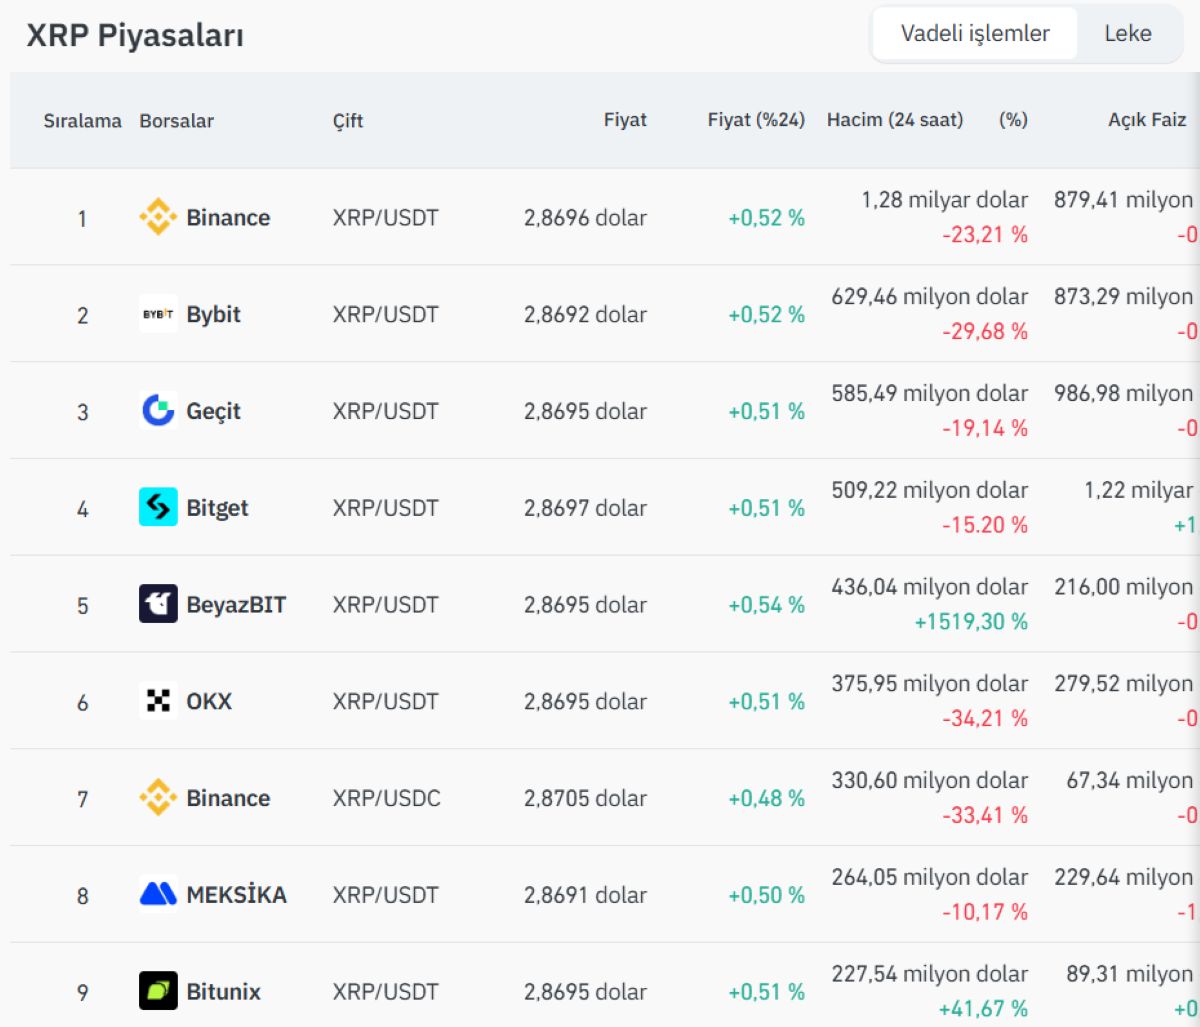Click XRP/USDT pair in OKX row

(385, 701)
